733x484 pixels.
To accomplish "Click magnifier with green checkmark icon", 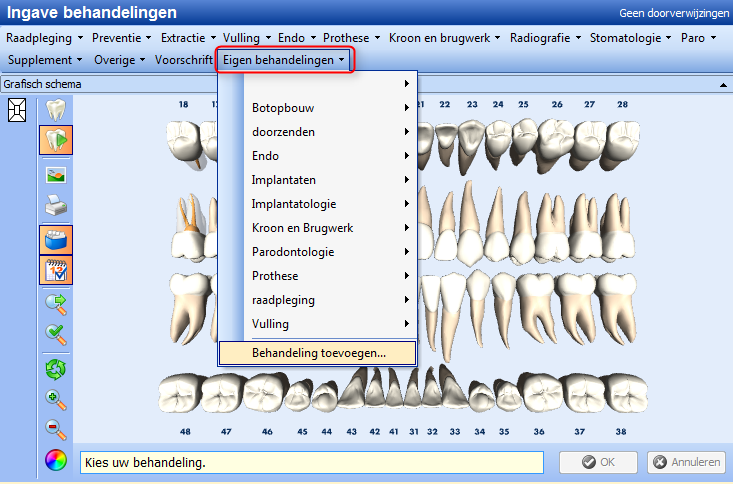I will pos(56,334).
